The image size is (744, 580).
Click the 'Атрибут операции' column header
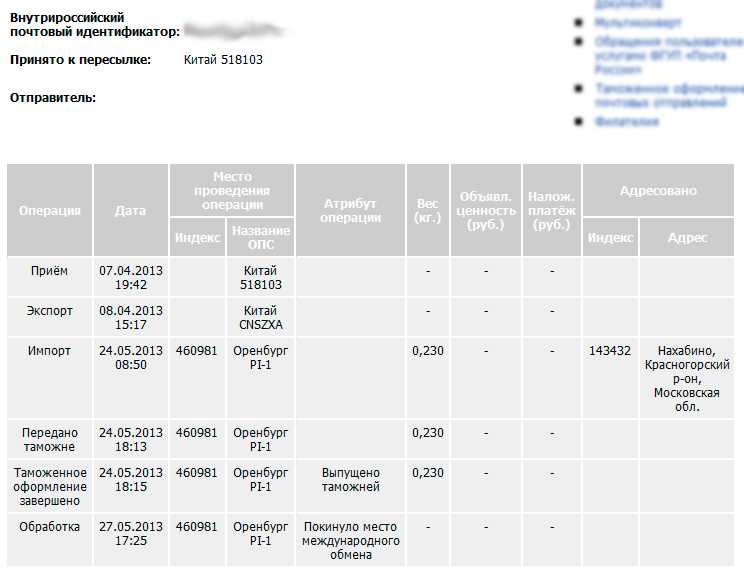350,210
